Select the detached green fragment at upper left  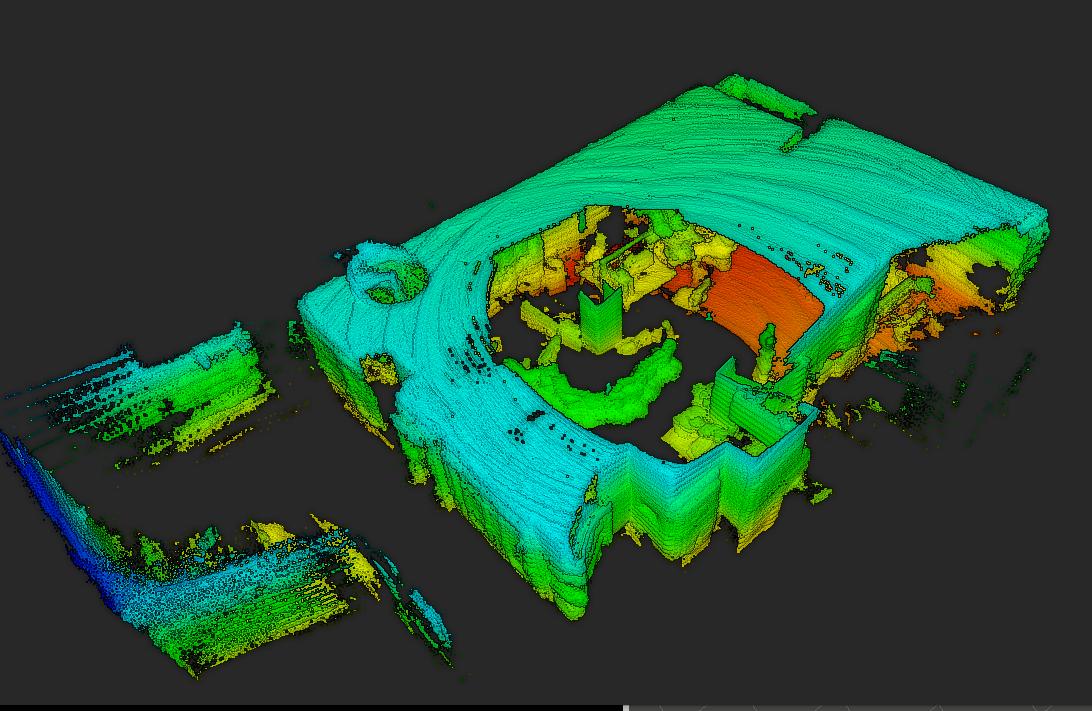(200, 380)
